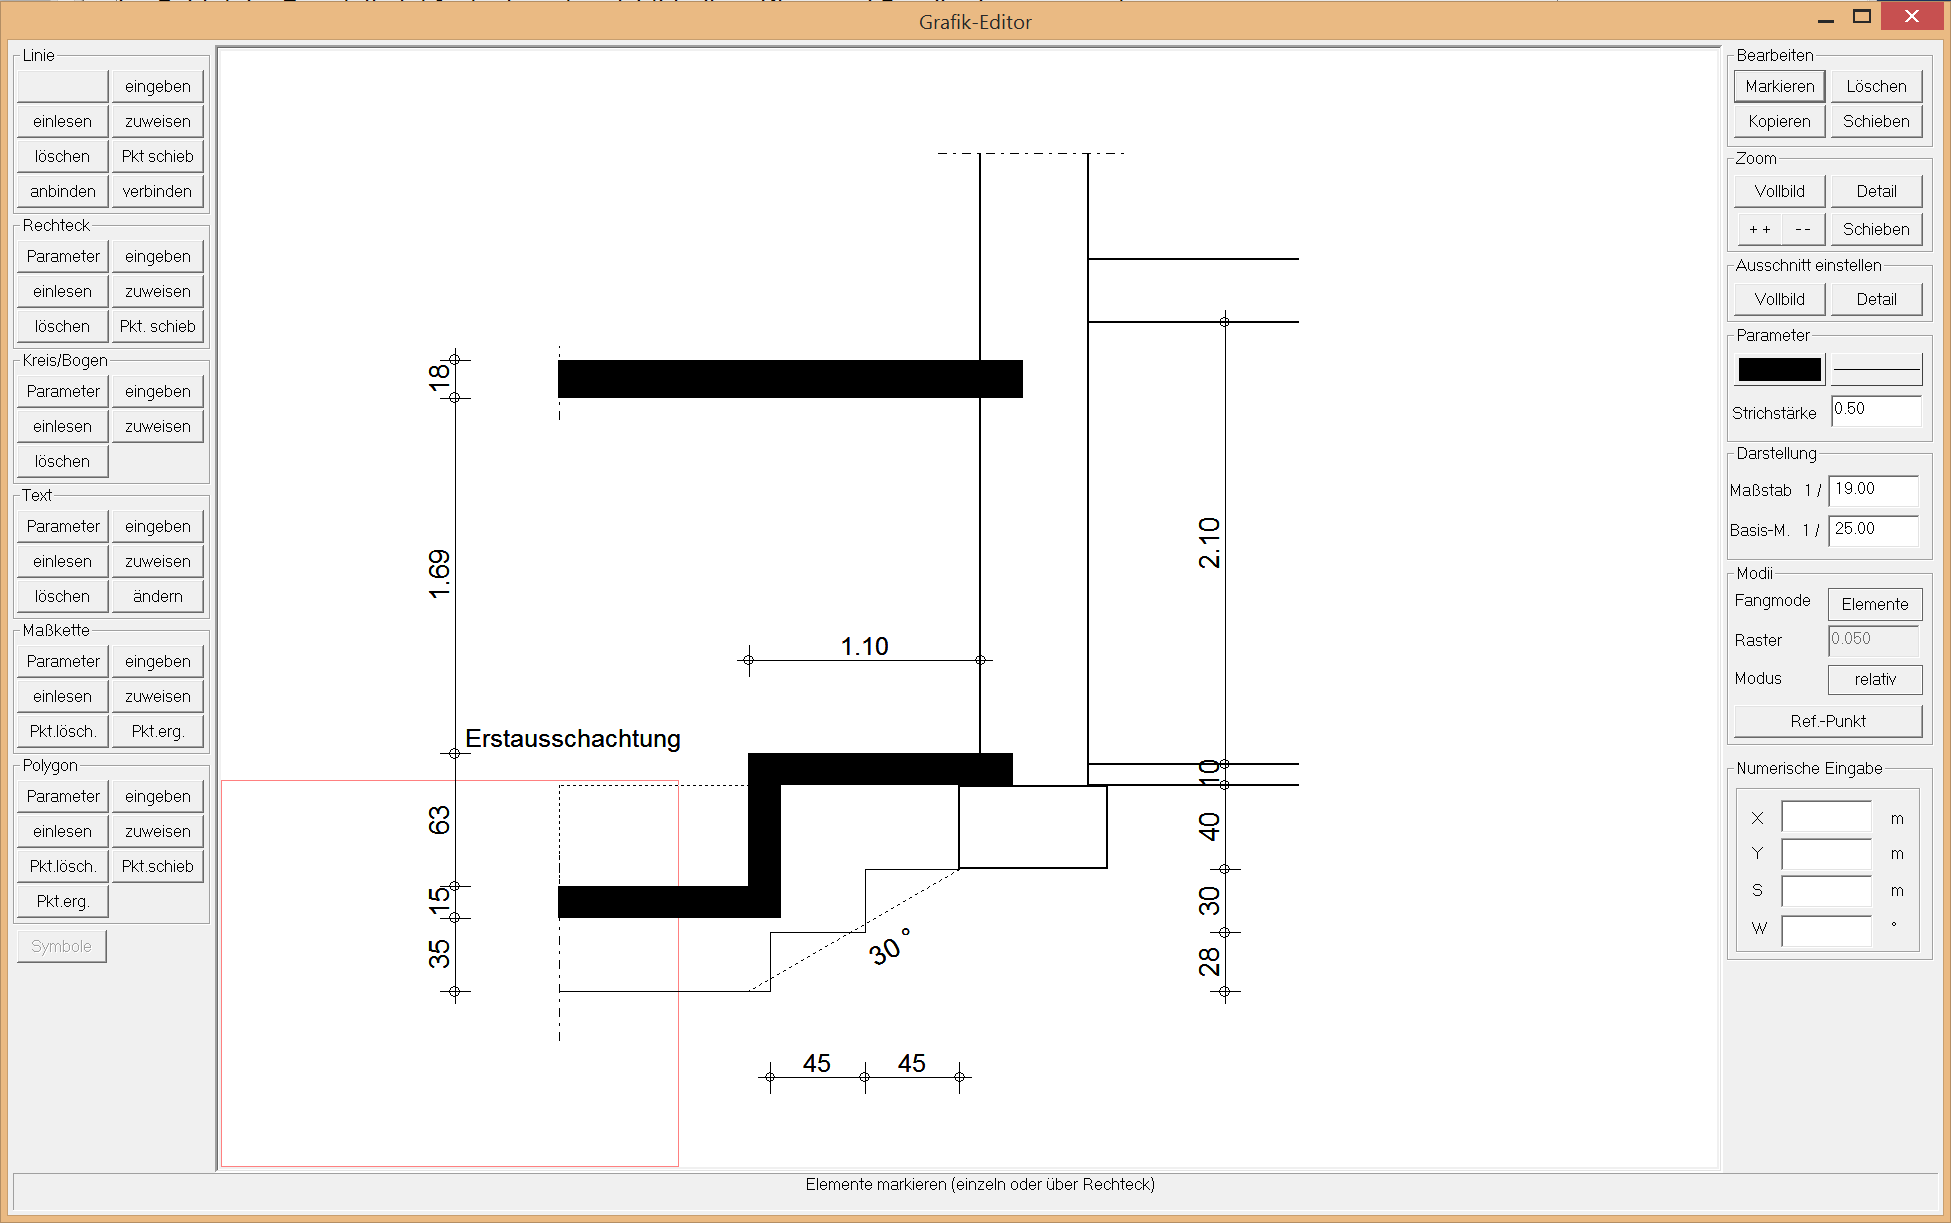Select the Erstausschachtung text in the drawing
The width and height of the screenshot is (1951, 1223).
click(572, 739)
